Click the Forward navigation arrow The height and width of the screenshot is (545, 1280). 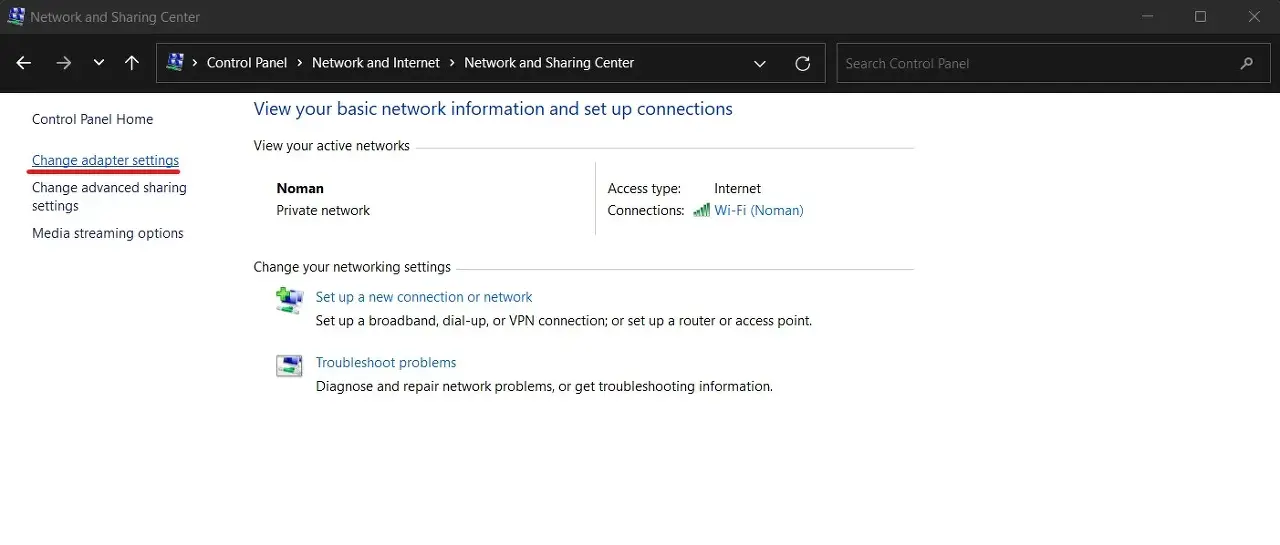pos(64,63)
